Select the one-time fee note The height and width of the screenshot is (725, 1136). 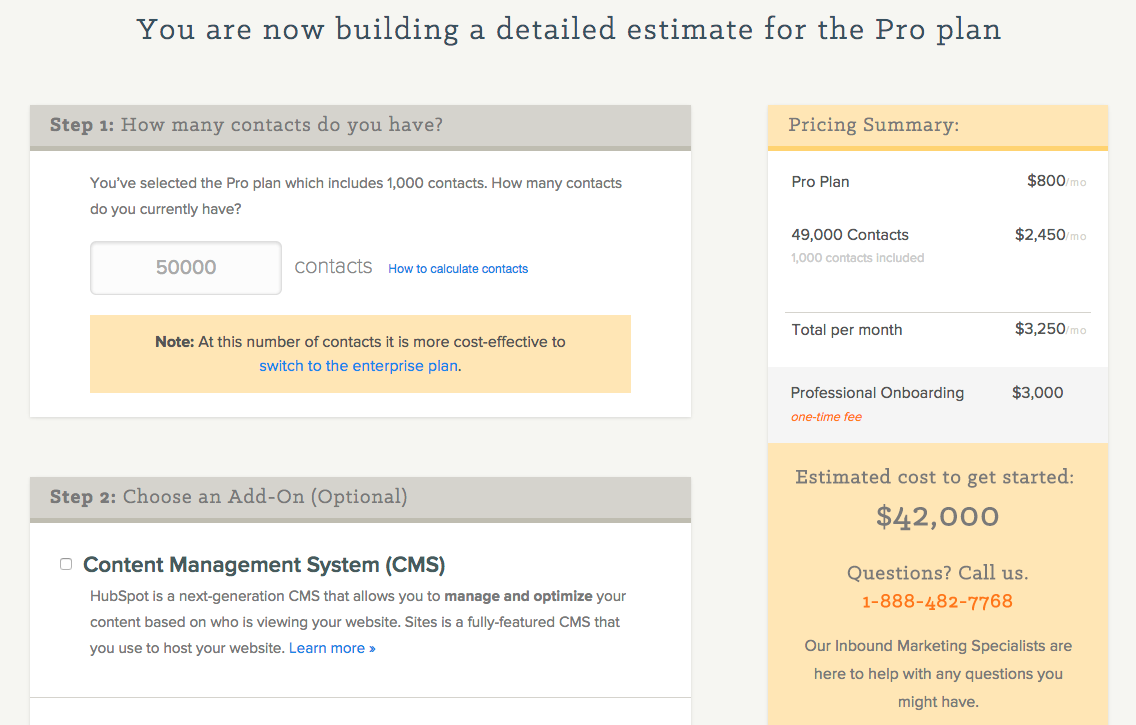point(826,417)
